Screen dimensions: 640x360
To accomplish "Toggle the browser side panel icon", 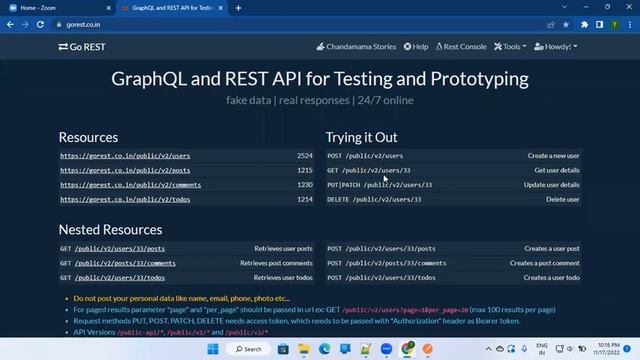I will (x=599, y=24).
